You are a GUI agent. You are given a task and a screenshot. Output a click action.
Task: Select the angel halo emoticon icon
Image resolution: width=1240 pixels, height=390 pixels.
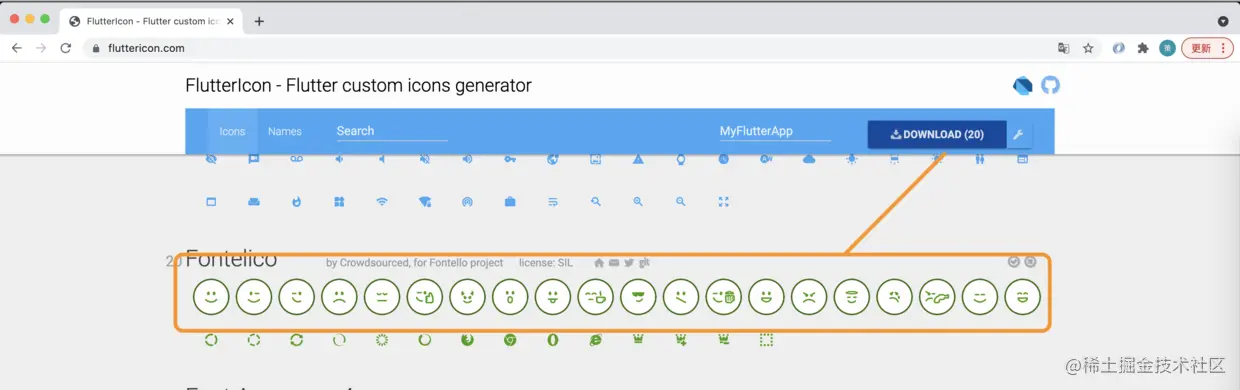pyautogui.click(x=852, y=297)
